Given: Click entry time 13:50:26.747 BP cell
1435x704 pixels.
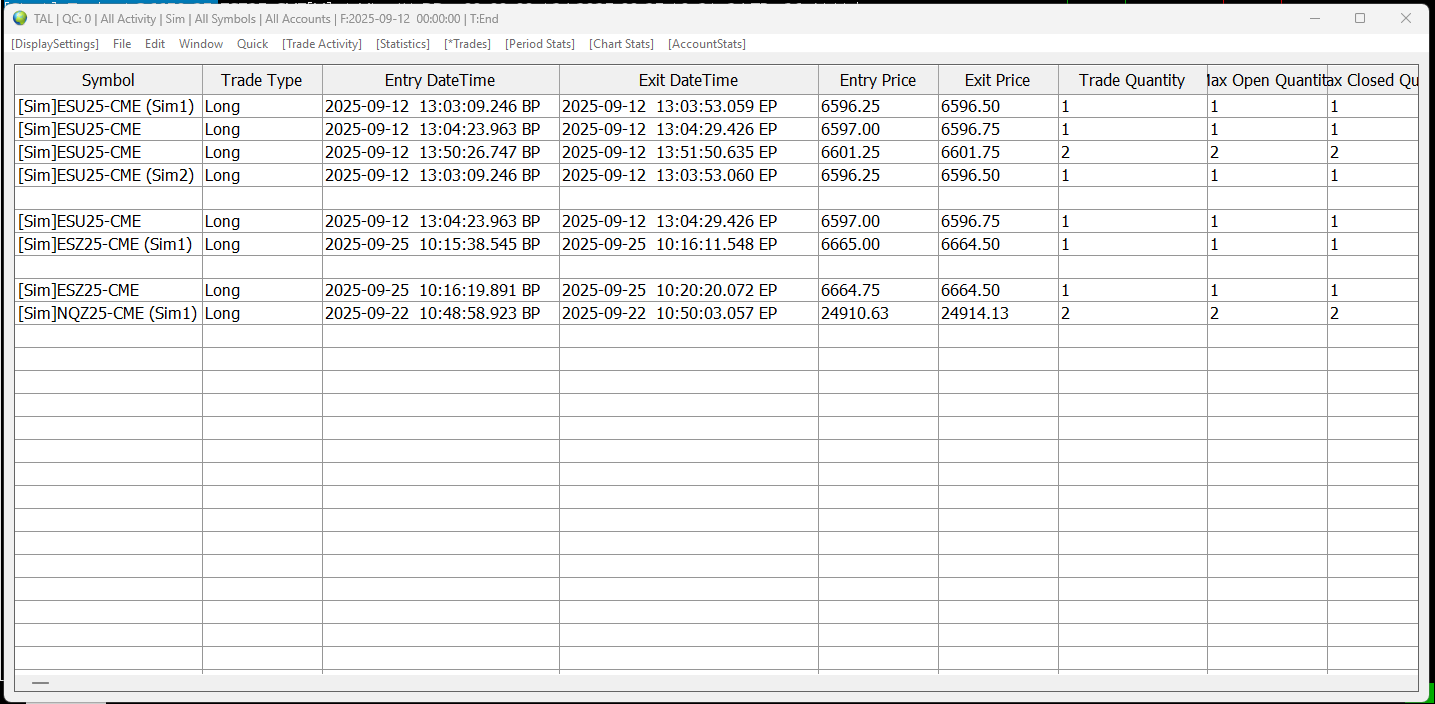Looking at the screenshot, I should point(440,152).
